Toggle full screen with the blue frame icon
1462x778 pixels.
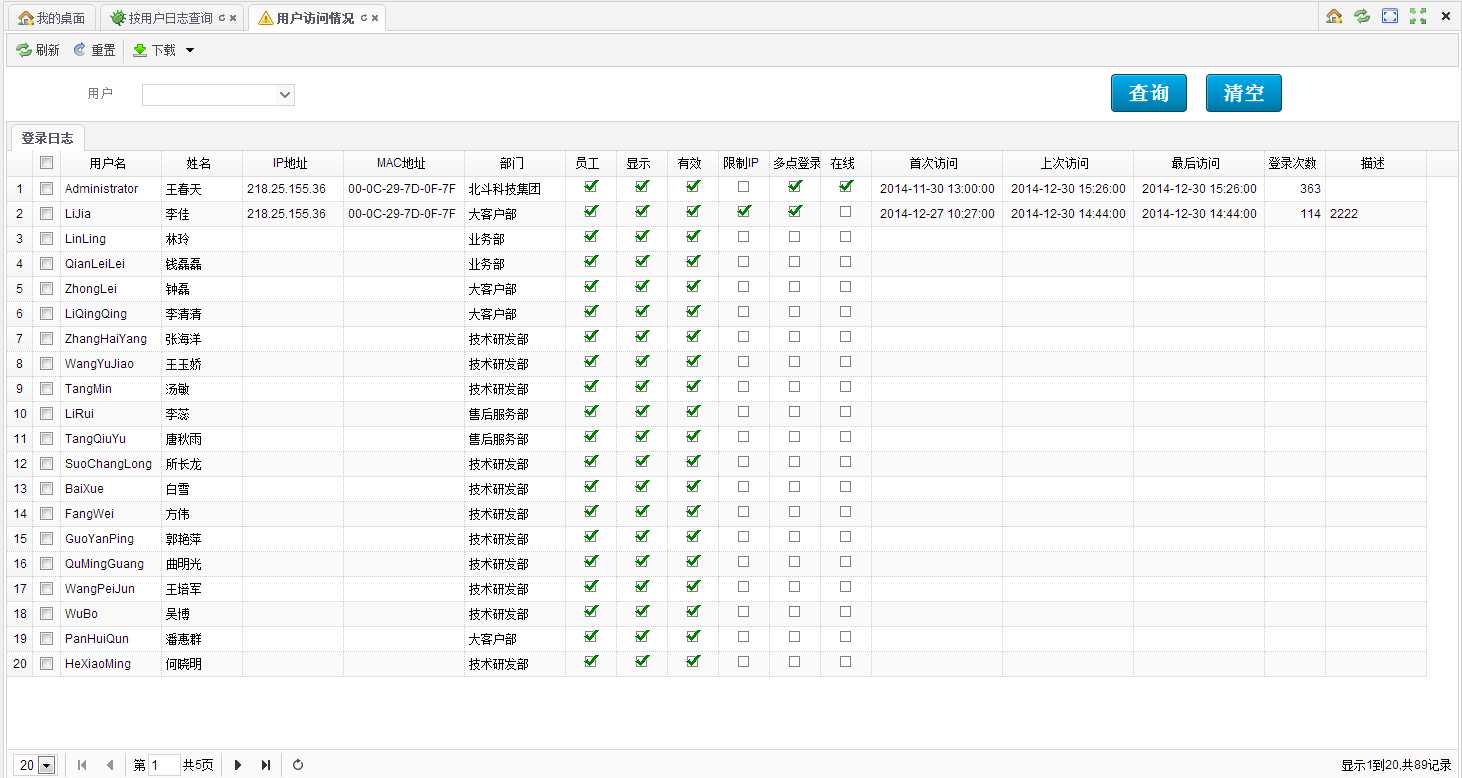coord(1390,16)
